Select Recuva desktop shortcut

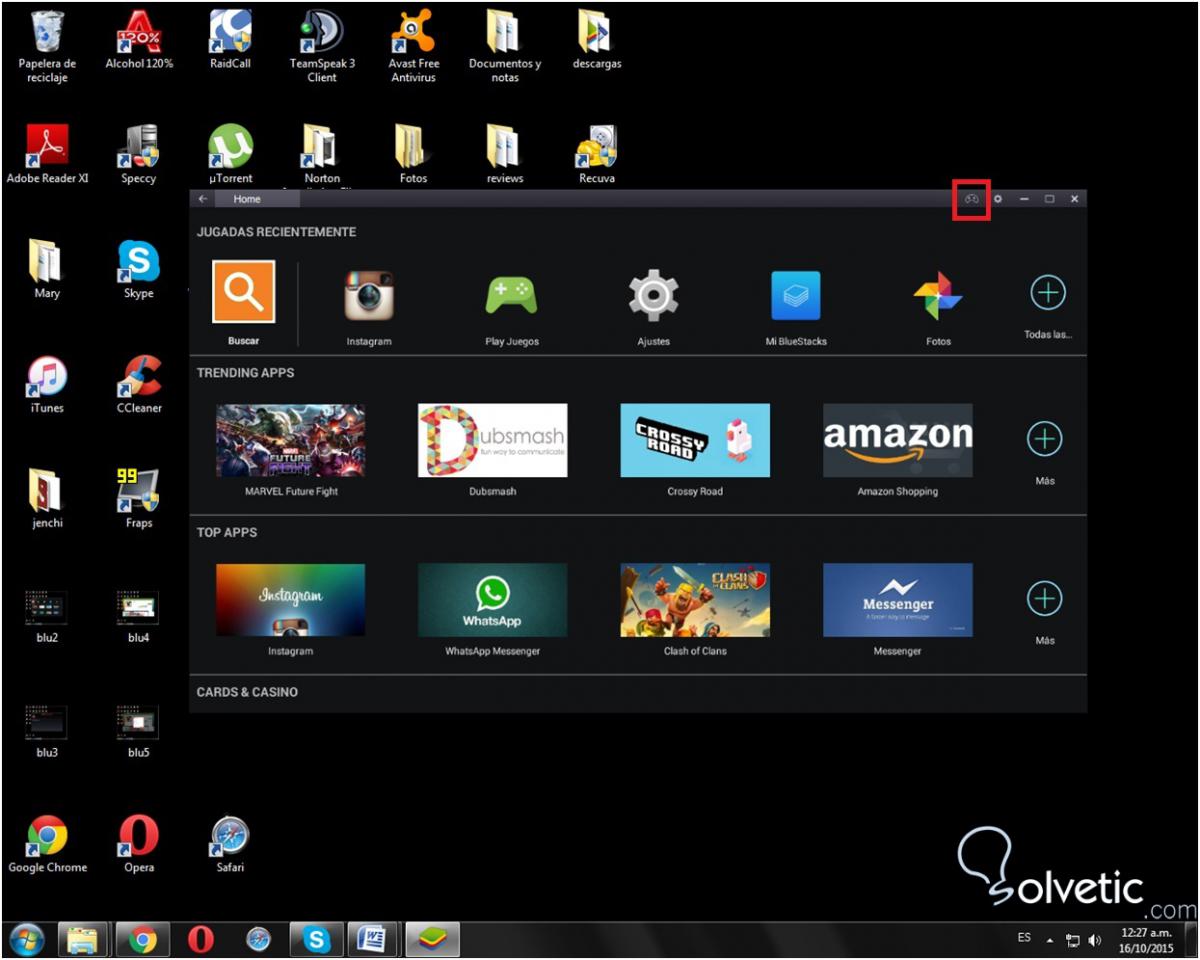click(x=597, y=155)
